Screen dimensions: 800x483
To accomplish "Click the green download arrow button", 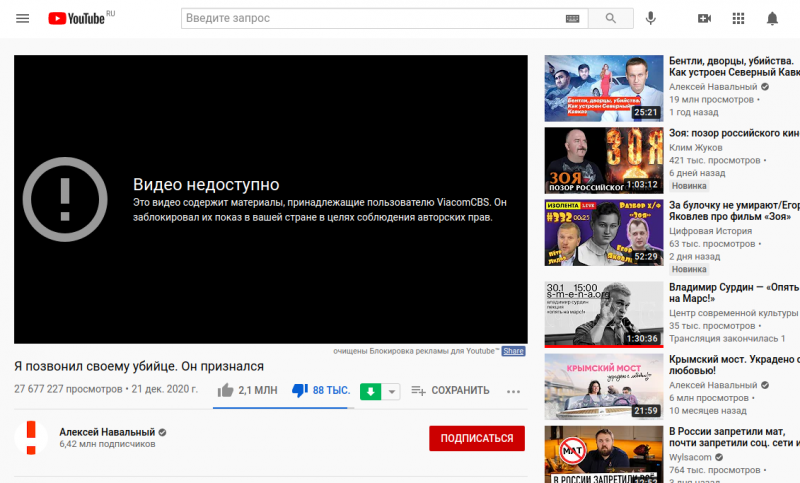I will (370, 391).
